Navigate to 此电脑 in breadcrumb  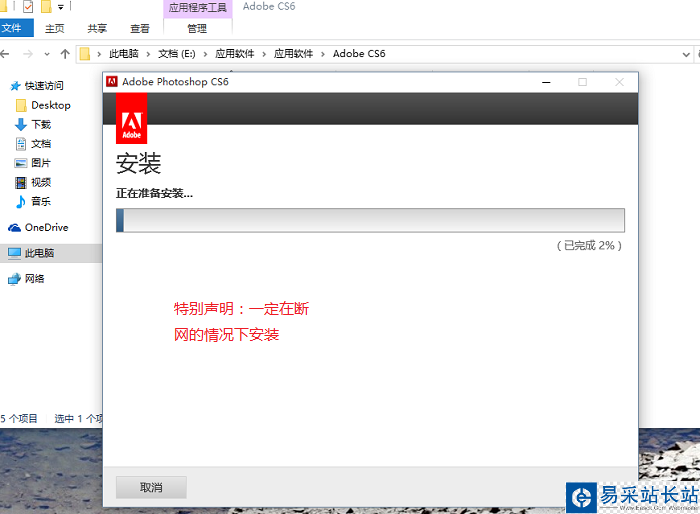pos(124,54)
